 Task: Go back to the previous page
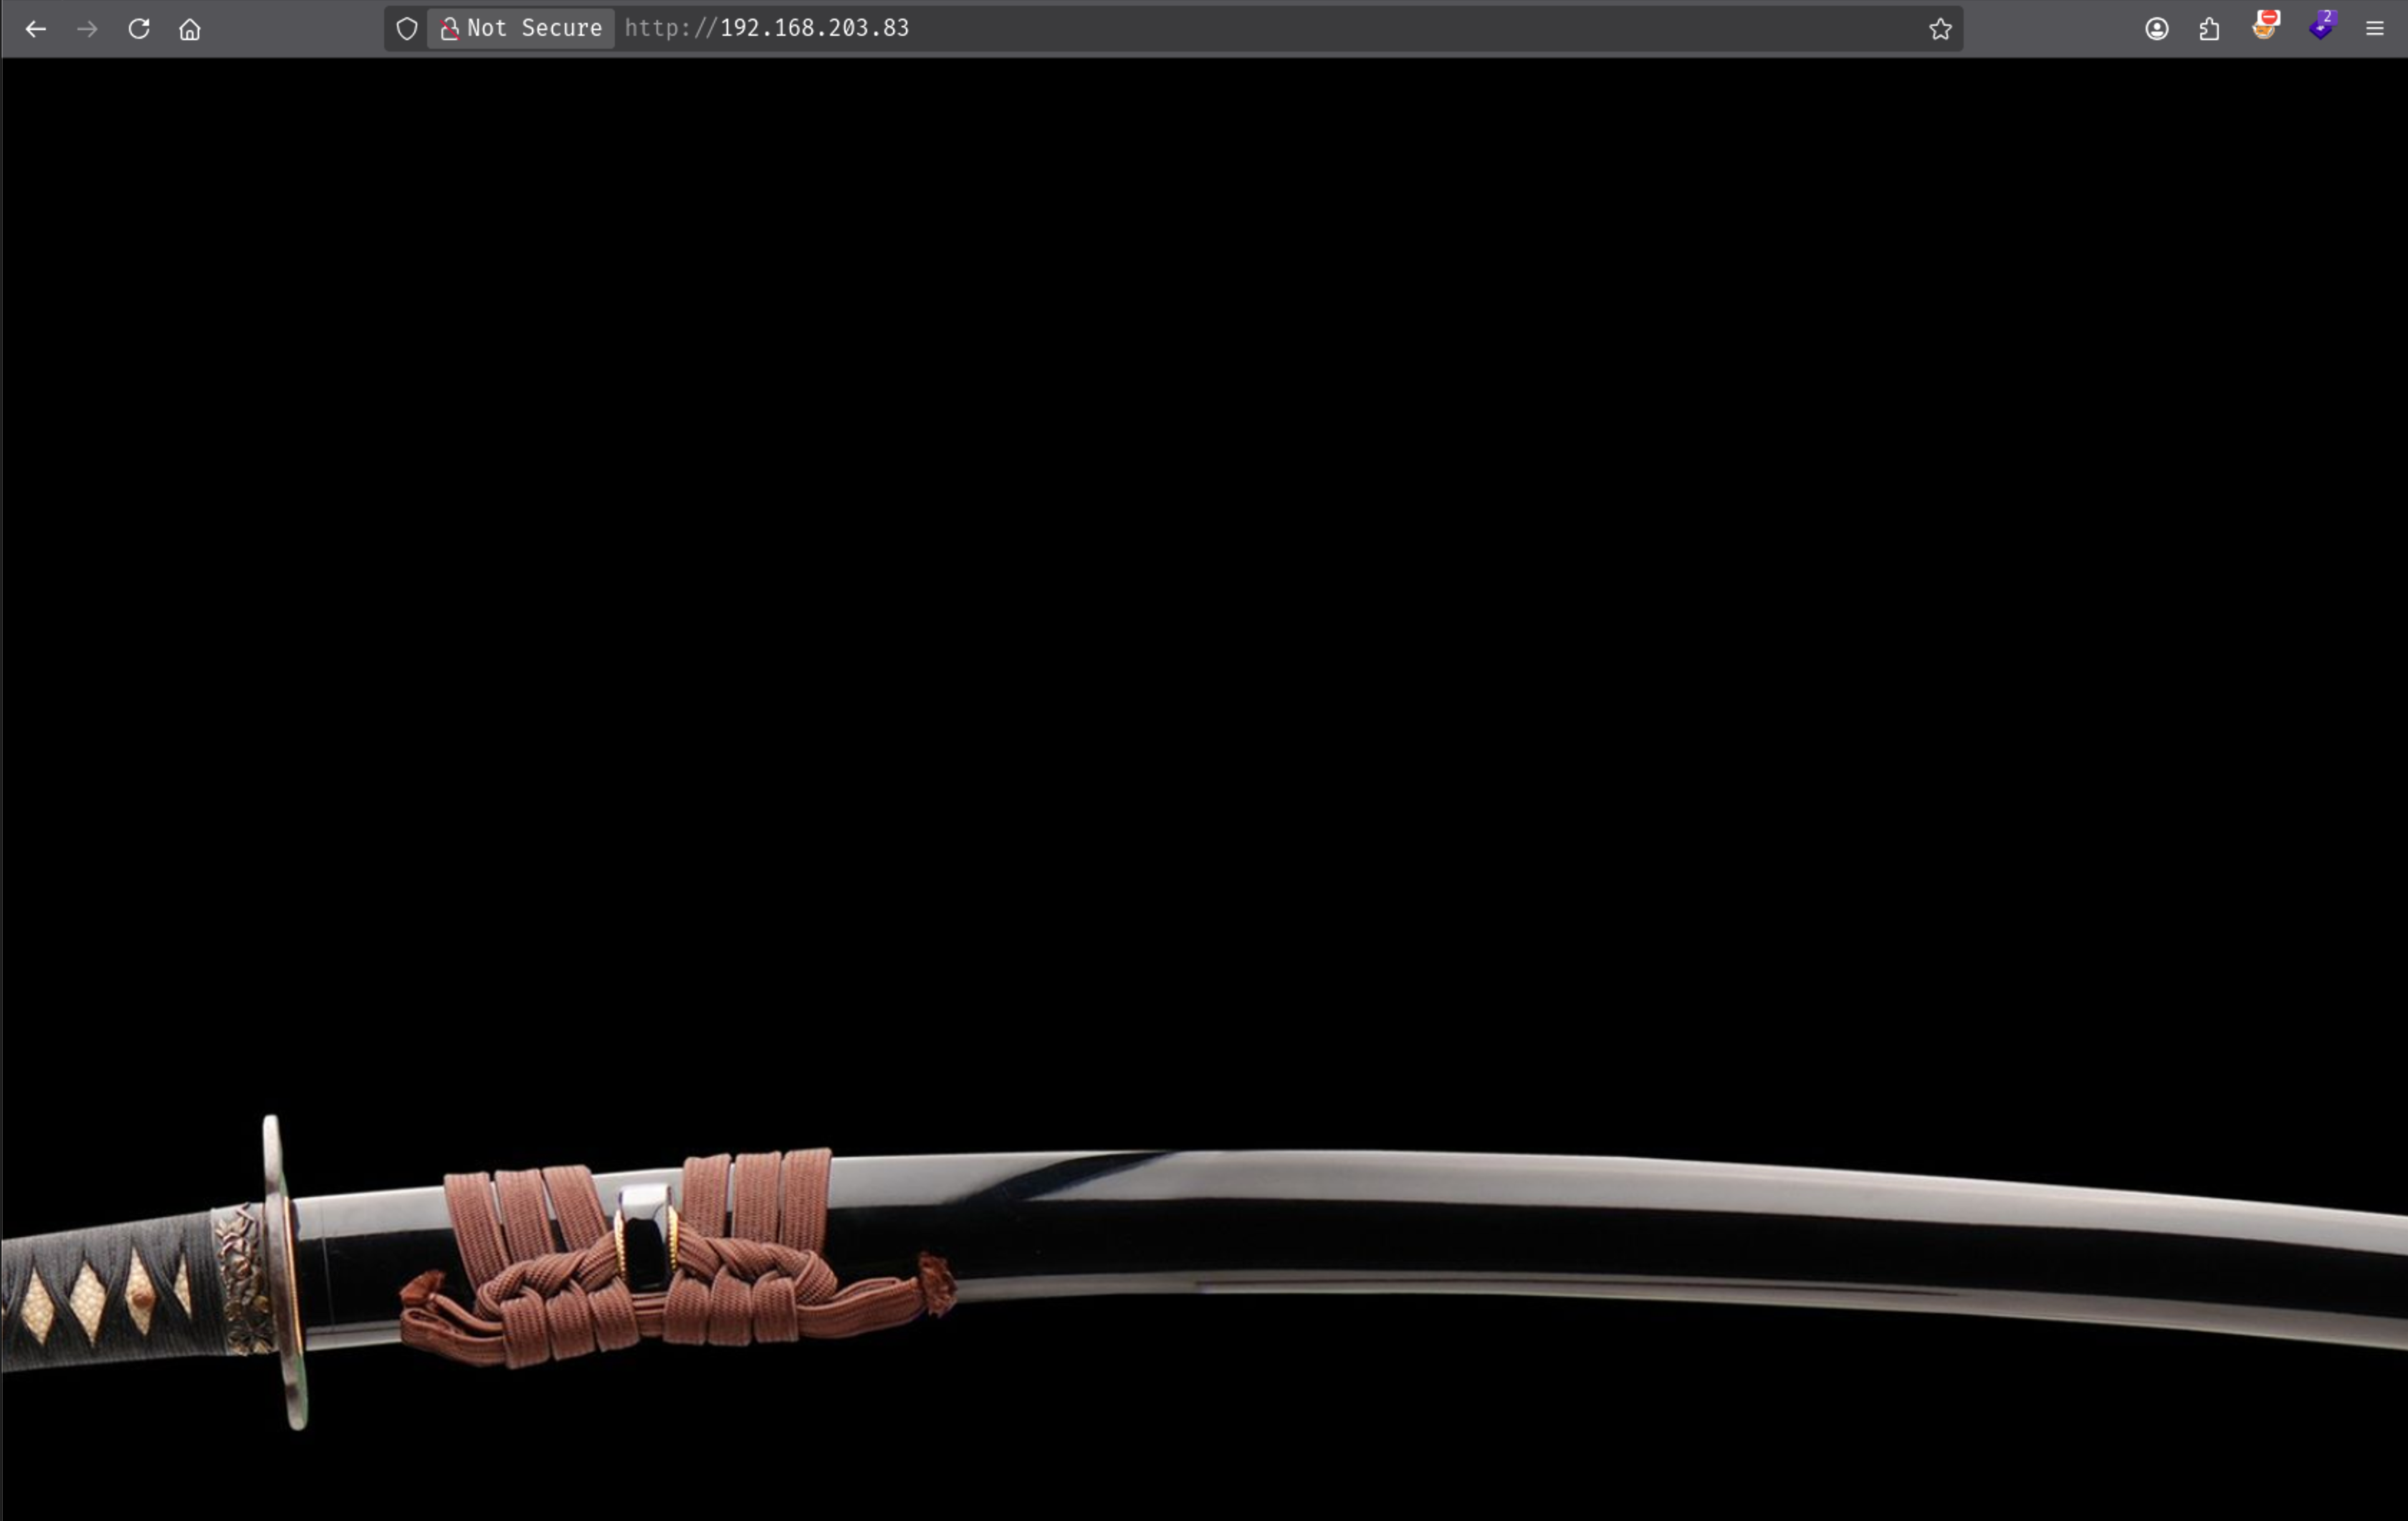click(x=36, y=29)
